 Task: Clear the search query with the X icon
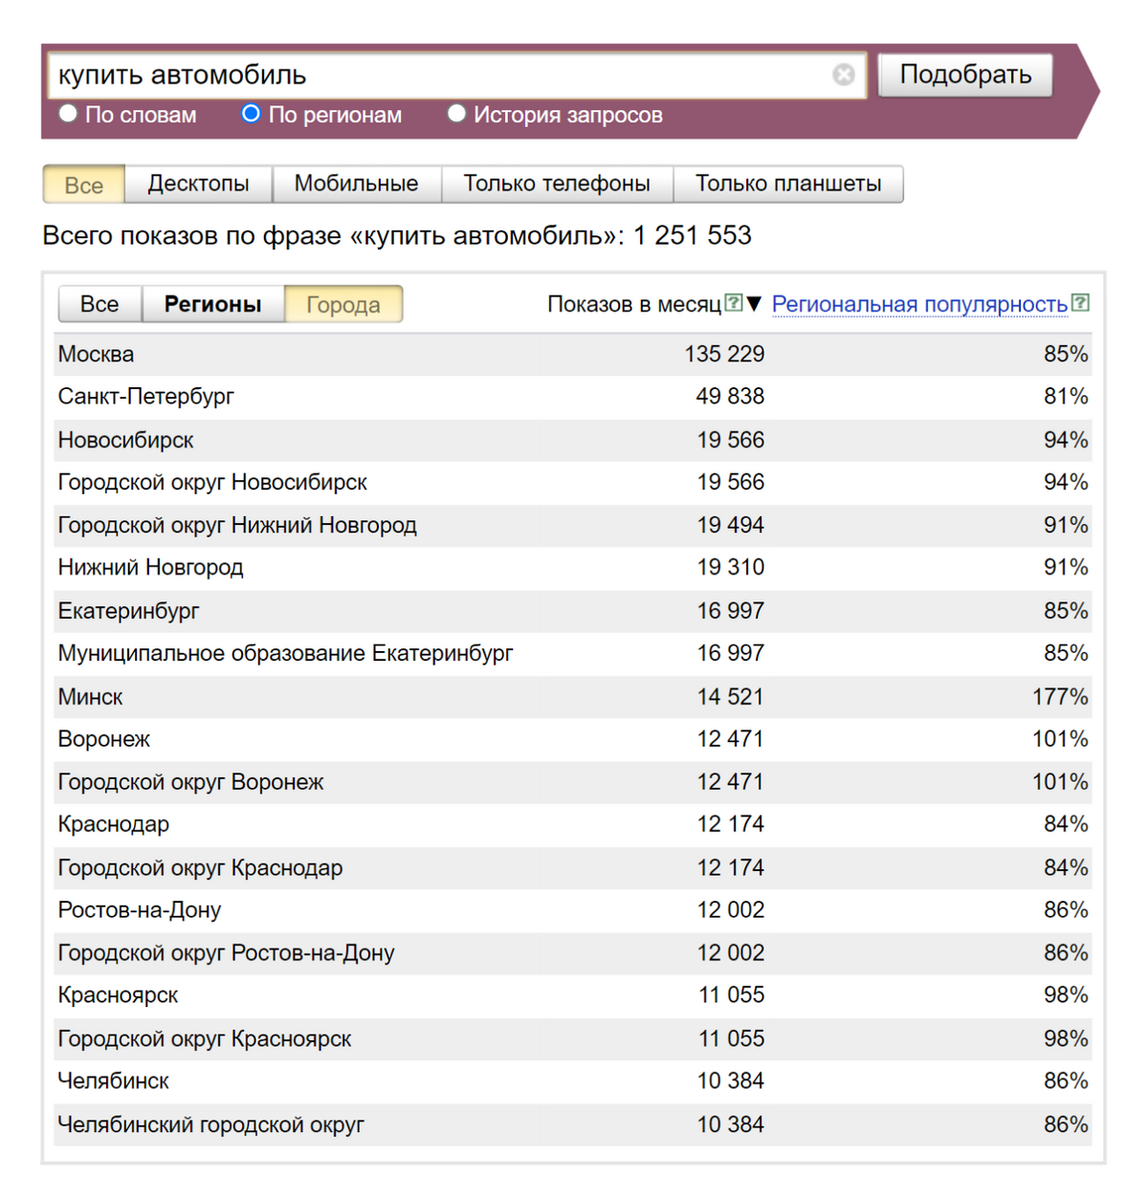(843, 75)
